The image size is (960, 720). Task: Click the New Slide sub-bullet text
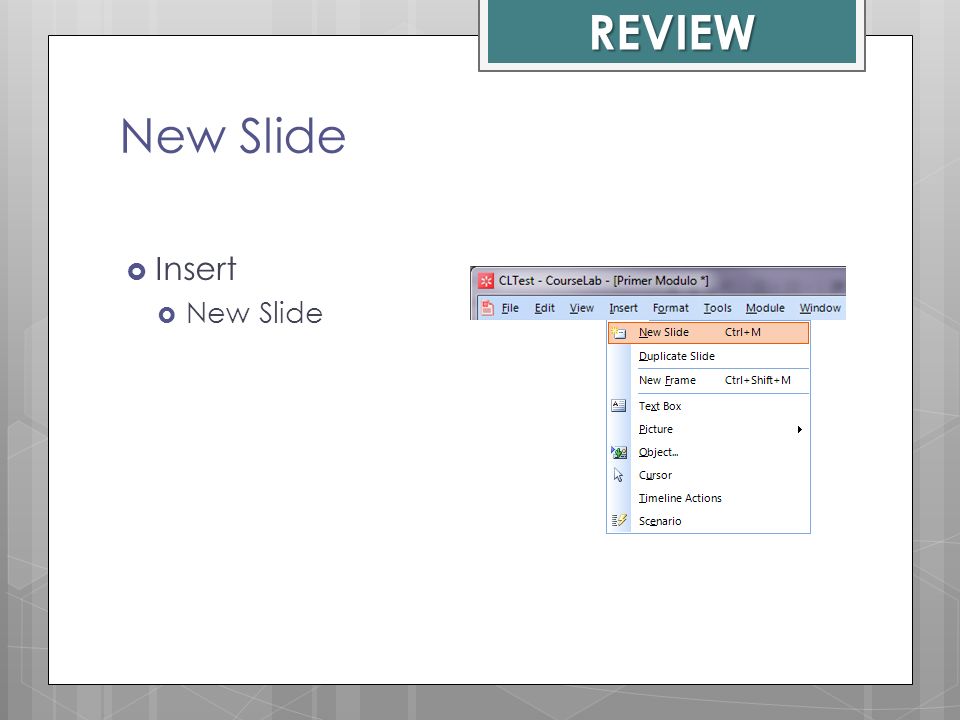254,313
